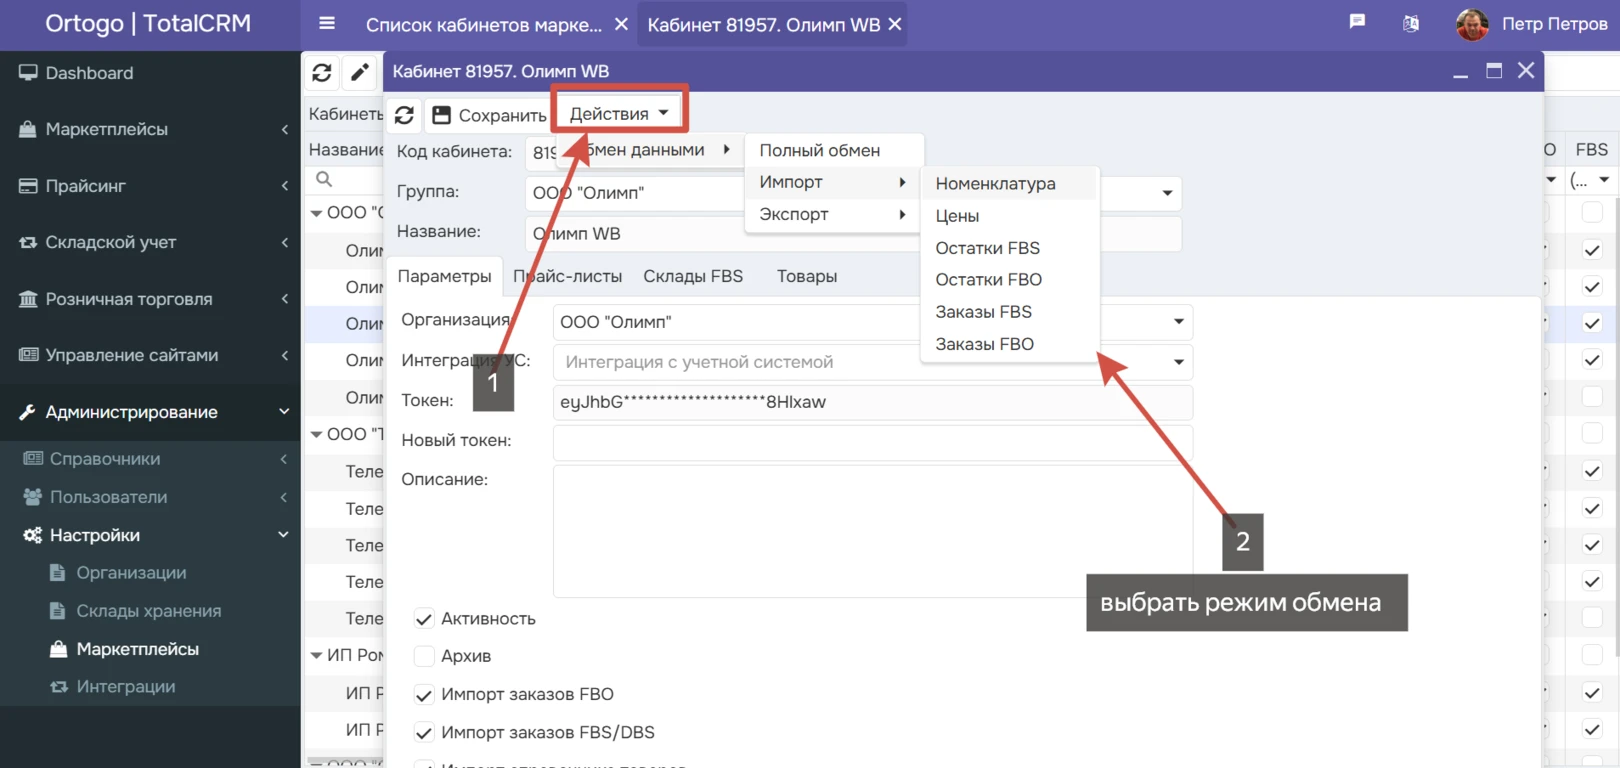Collapse the Администрирование sidebar section
This screenshot has height=768, width=1620.
[x=284, y=412]
